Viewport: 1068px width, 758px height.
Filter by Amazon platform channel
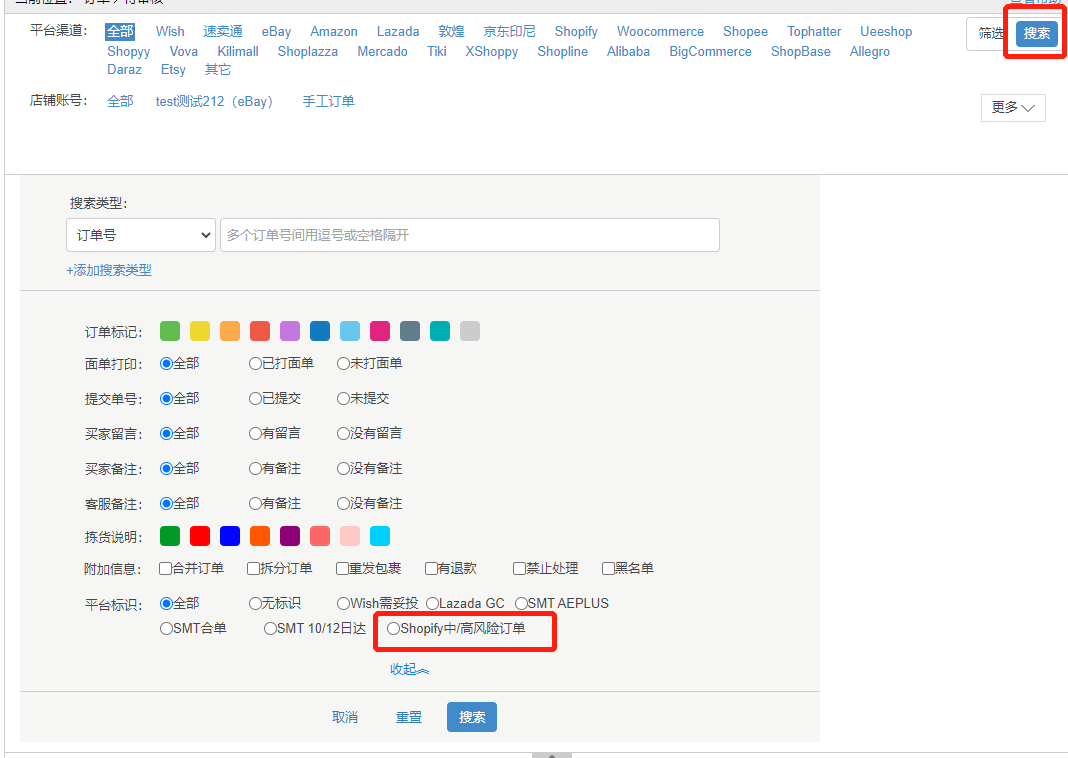pyautogui.click(x=334, y=31)
